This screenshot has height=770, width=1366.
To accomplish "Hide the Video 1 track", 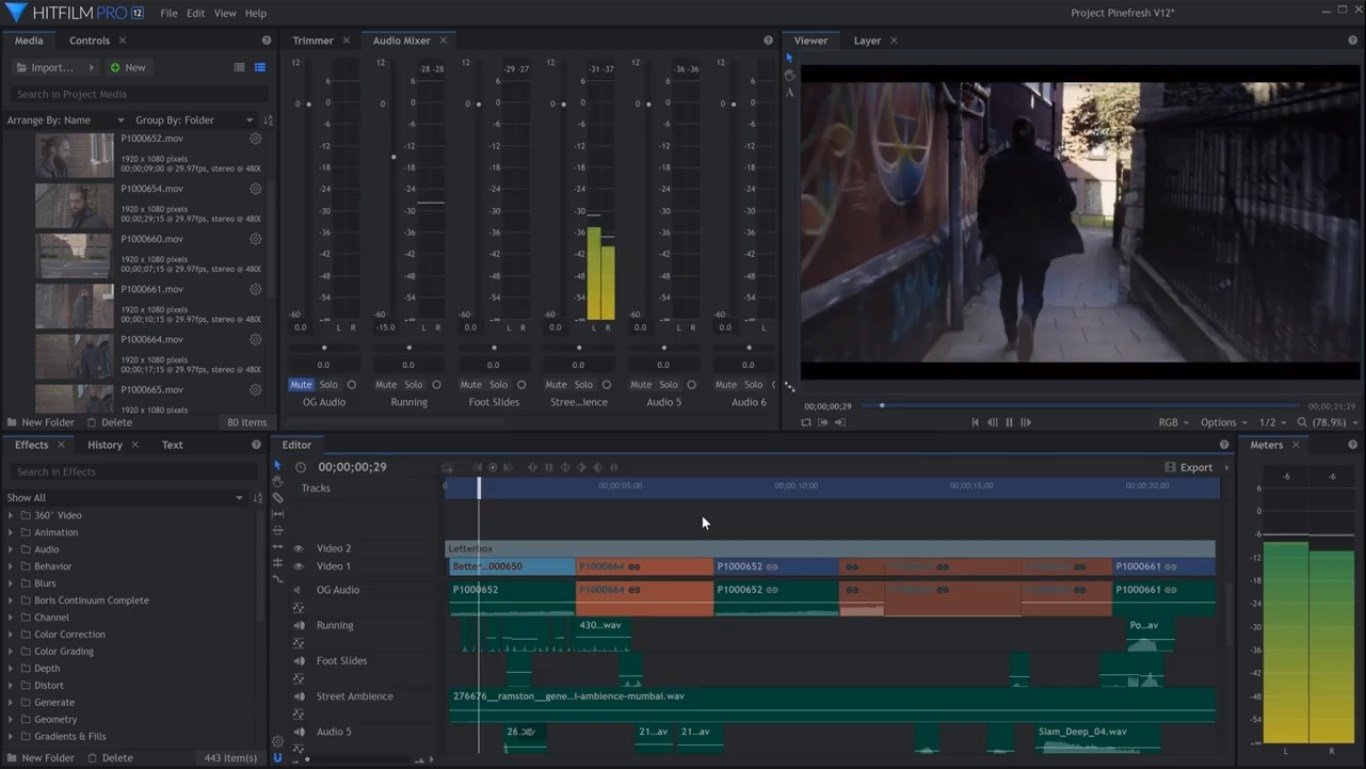I will [298, 567].
